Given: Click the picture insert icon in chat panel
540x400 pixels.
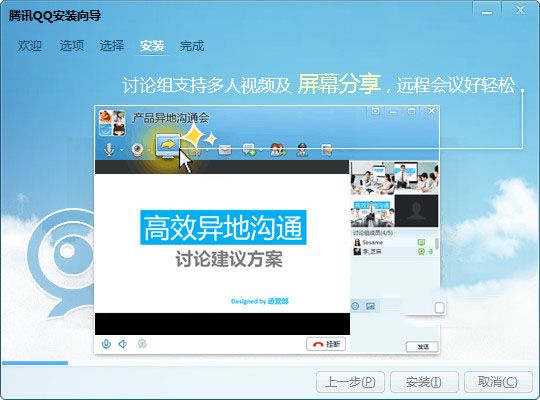Looking at the screenshot, I should 370,306.
